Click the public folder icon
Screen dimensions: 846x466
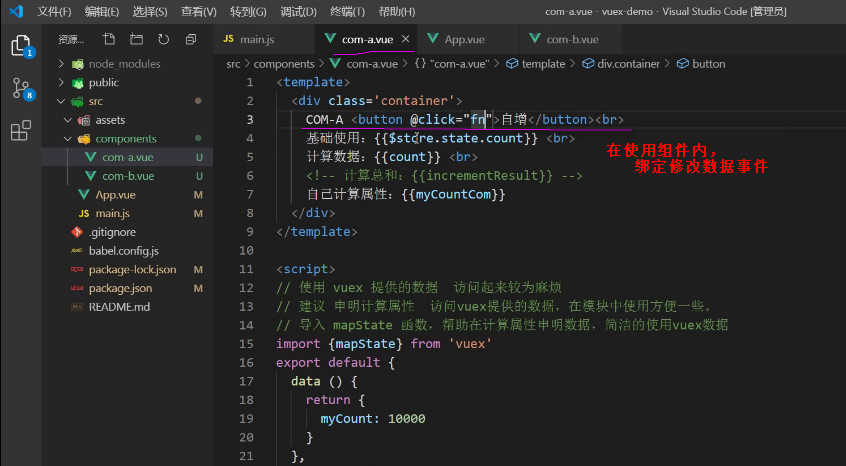[x=78, y=83]
